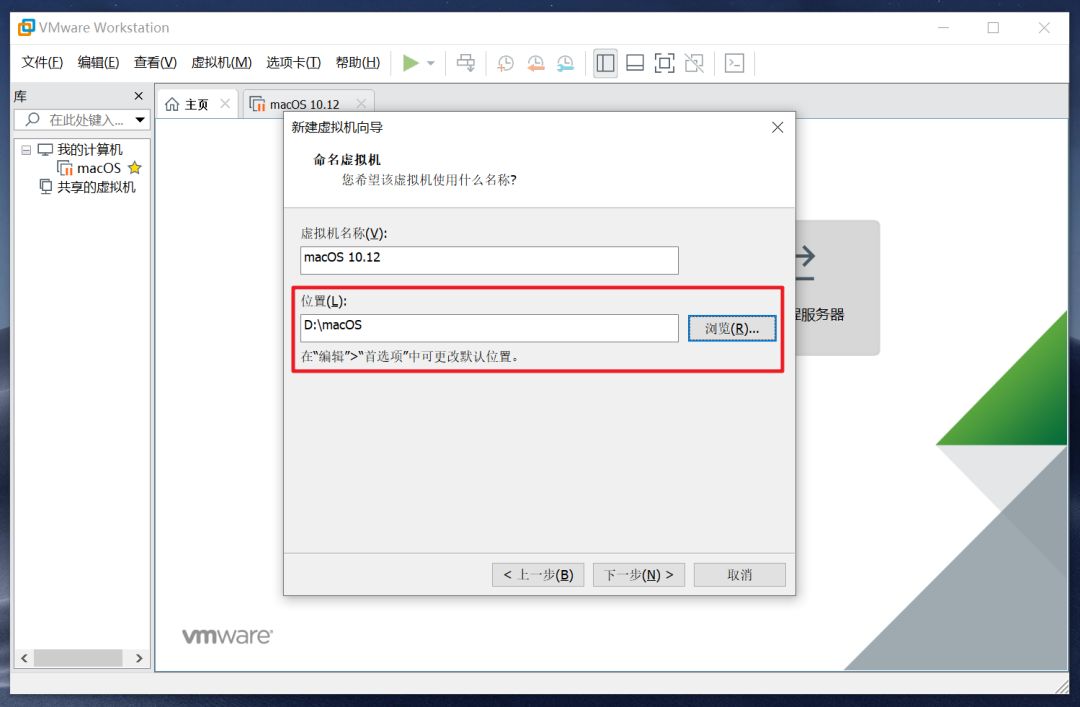Click the library horizontal scrollbar thumb
This screenshot has height=707, width=1080.
tap(78, 658)
